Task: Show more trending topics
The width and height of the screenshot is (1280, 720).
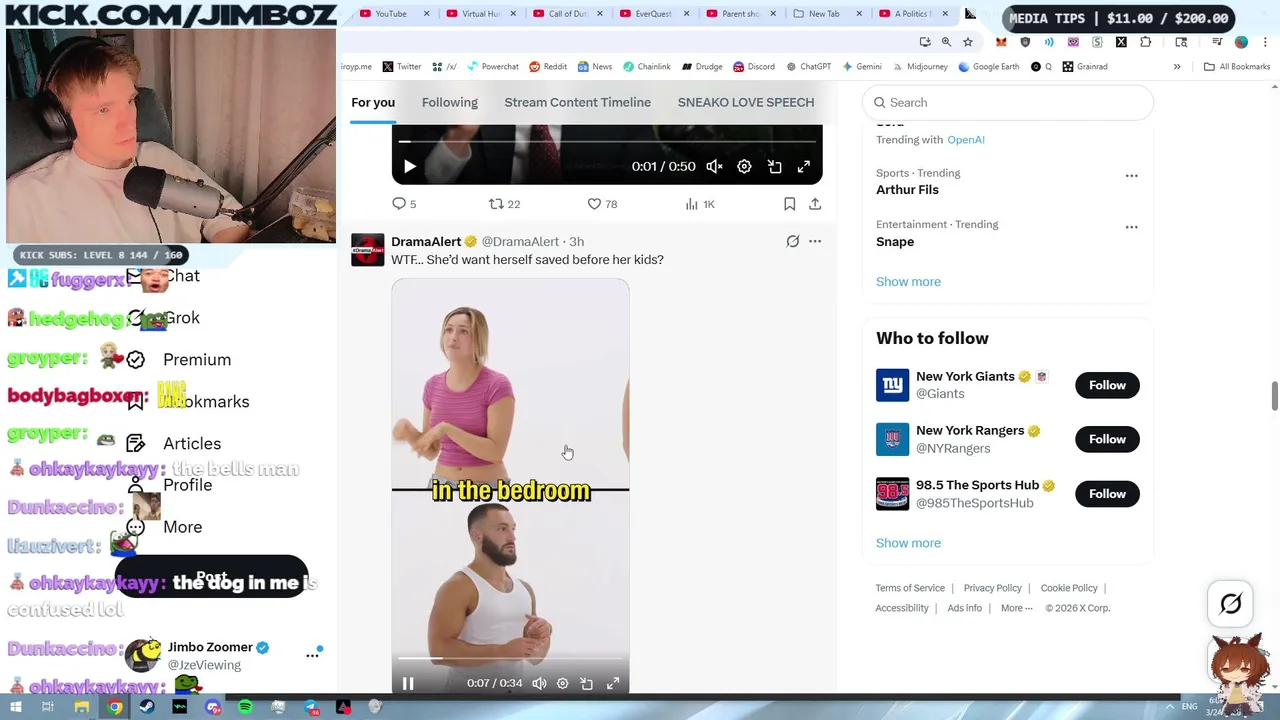Action: pyautogui.click(x=908, y=282)
